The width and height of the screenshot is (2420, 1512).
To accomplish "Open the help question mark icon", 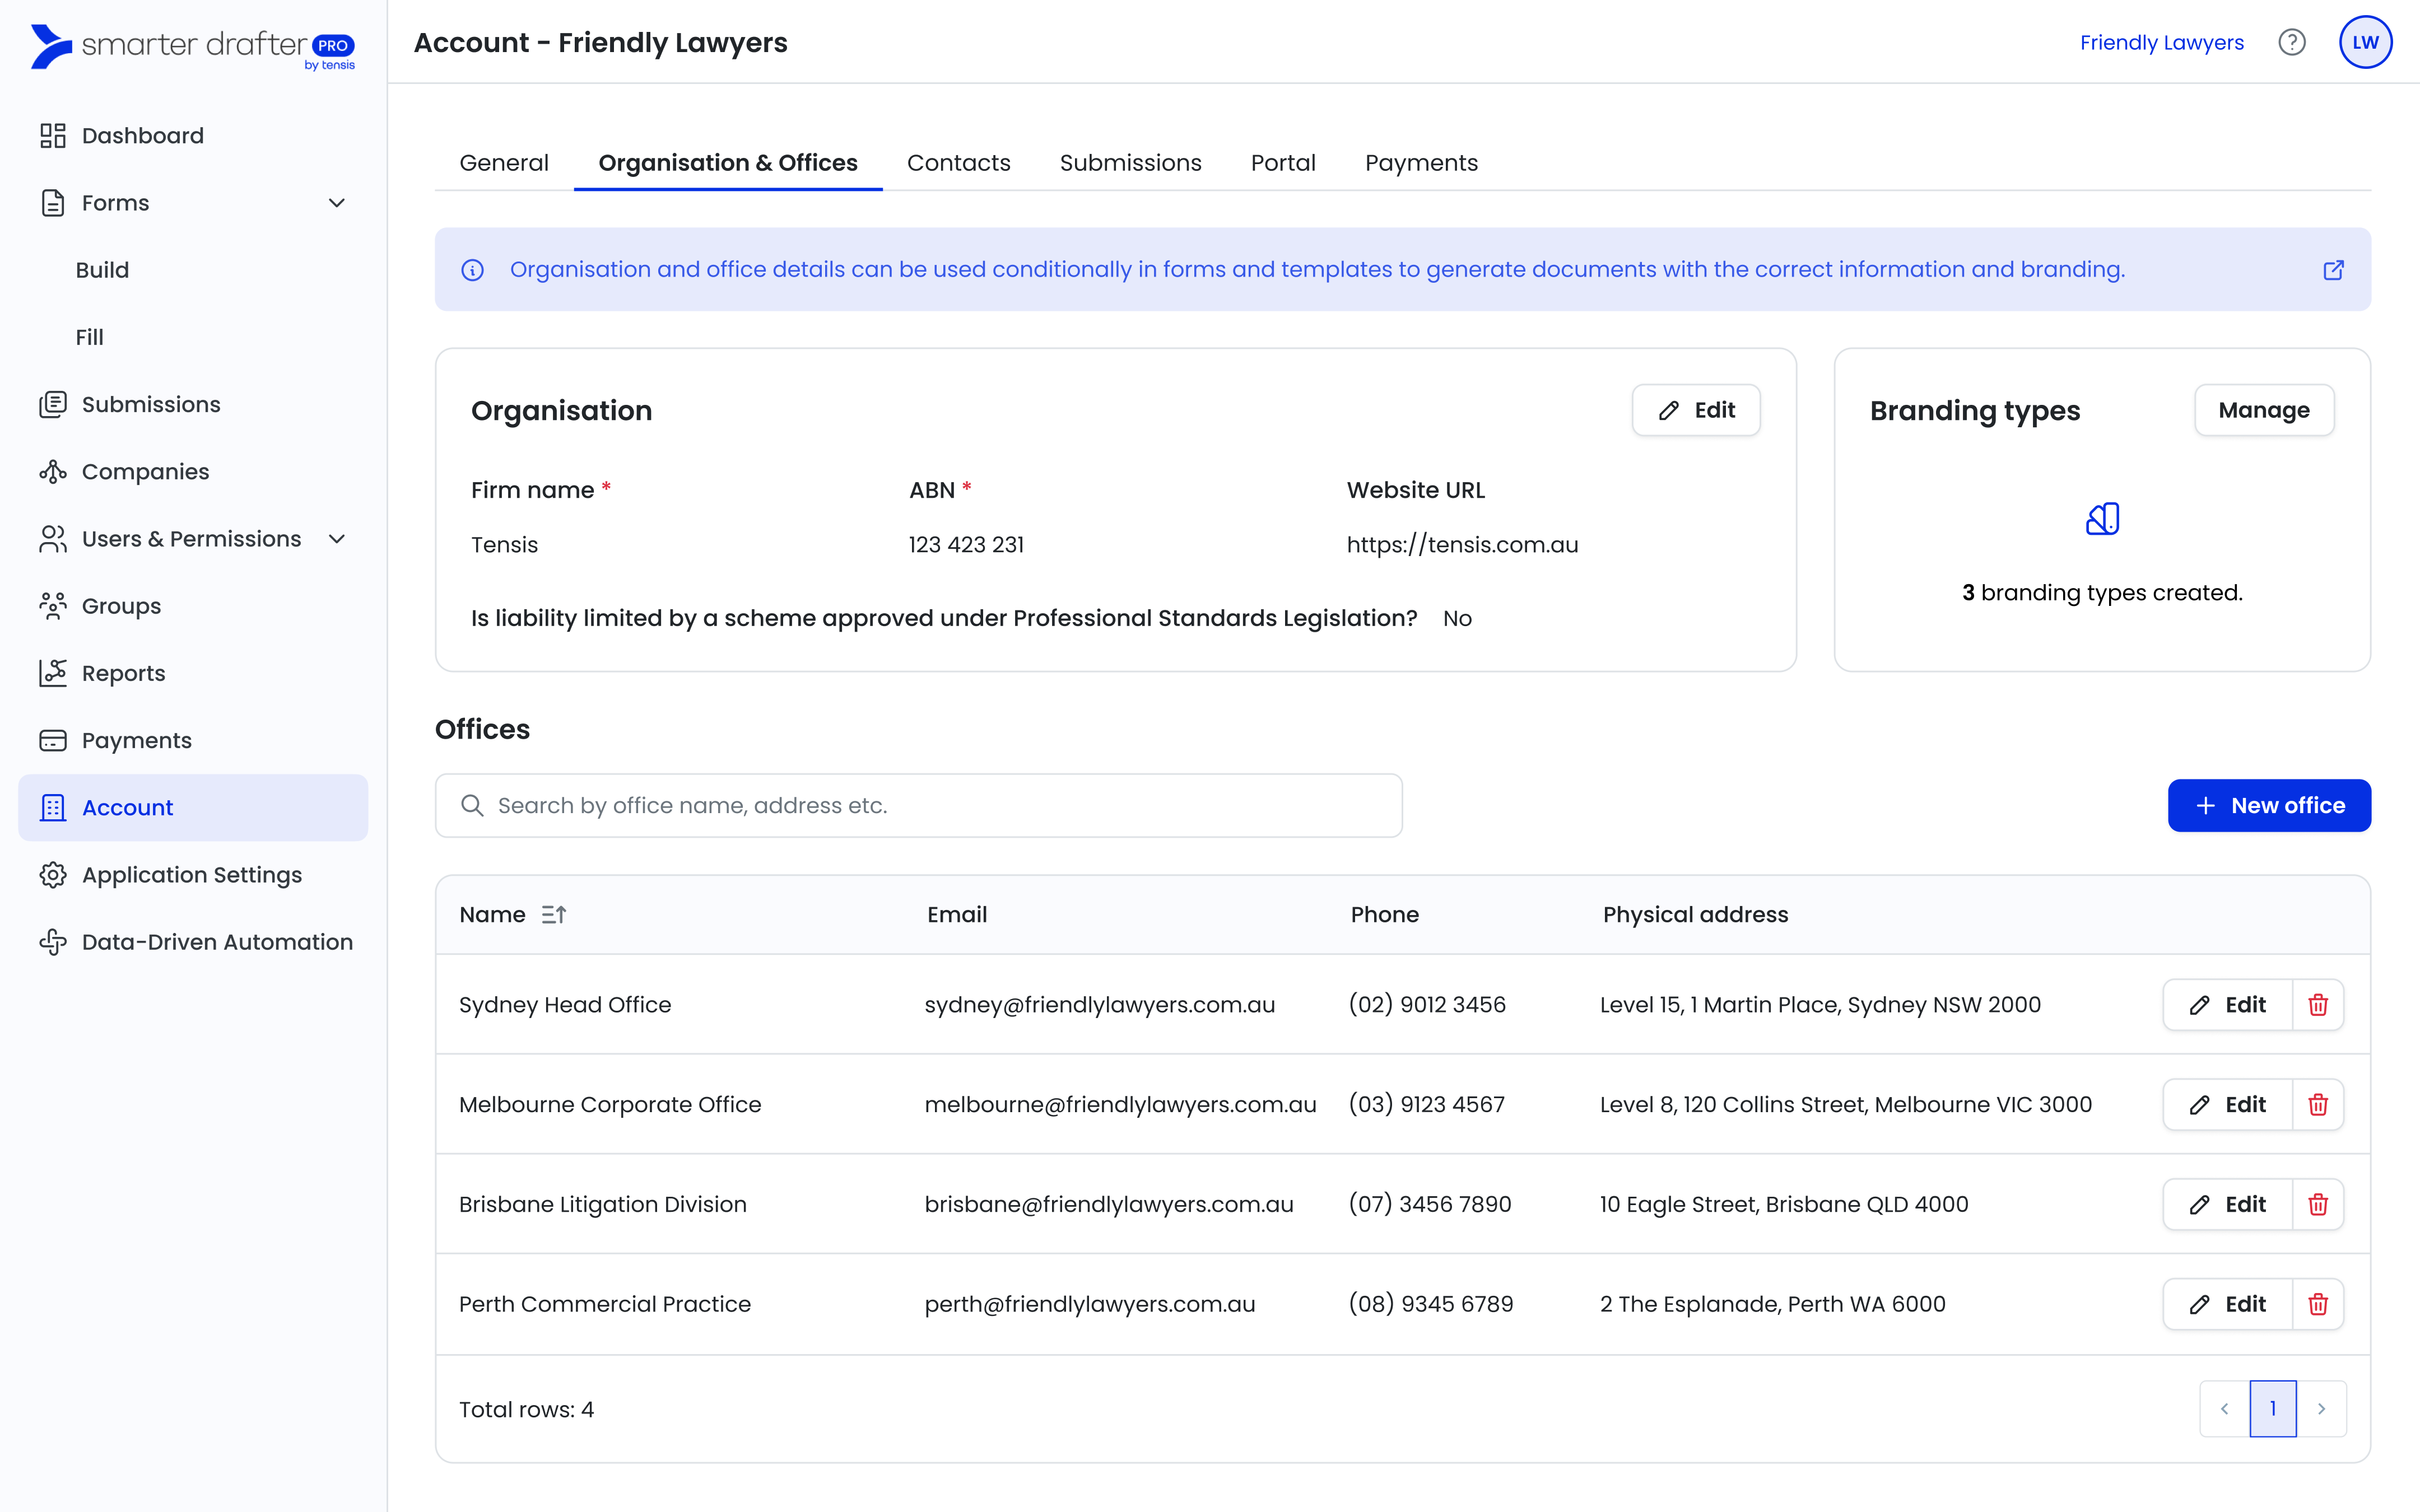I will (2291, 42).
